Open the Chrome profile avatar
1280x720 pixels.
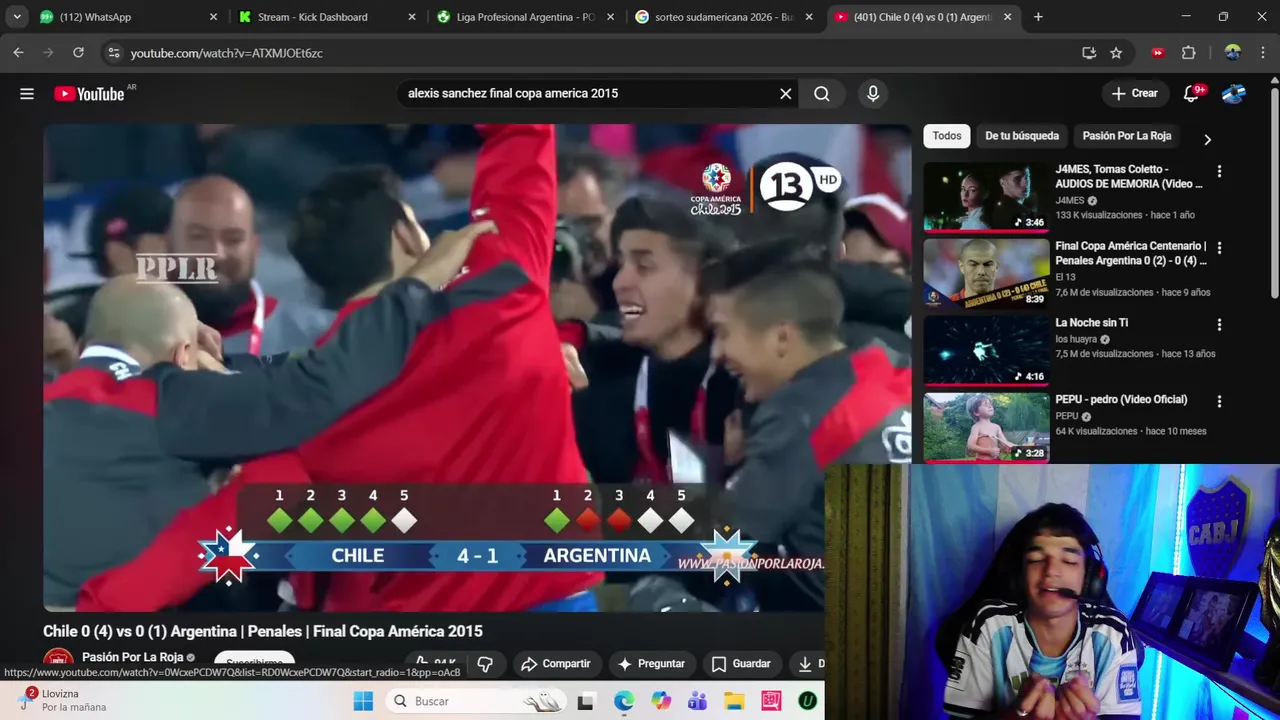pyautogui.click(x=1232, y=53)
